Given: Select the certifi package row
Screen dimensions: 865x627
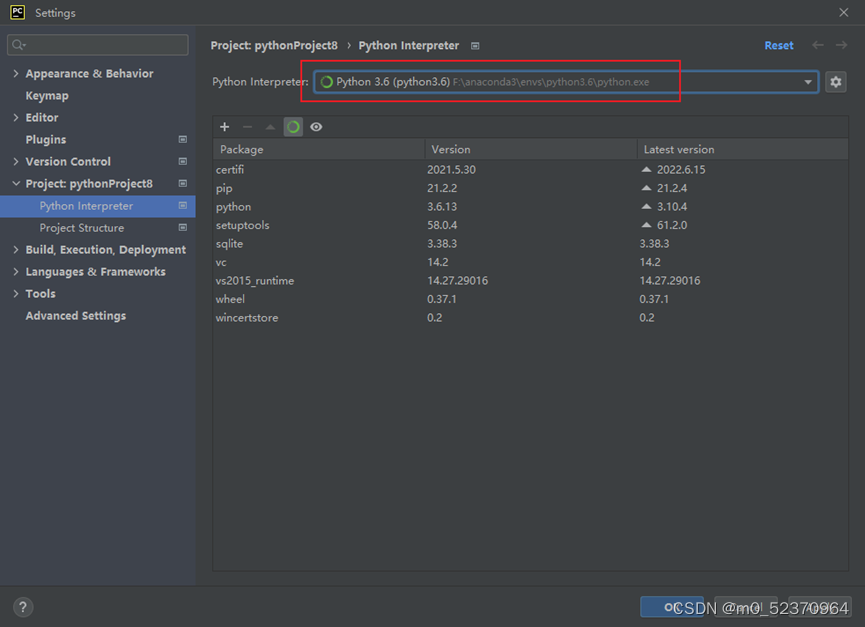Looking at the screenshot, I should point(531,170).
